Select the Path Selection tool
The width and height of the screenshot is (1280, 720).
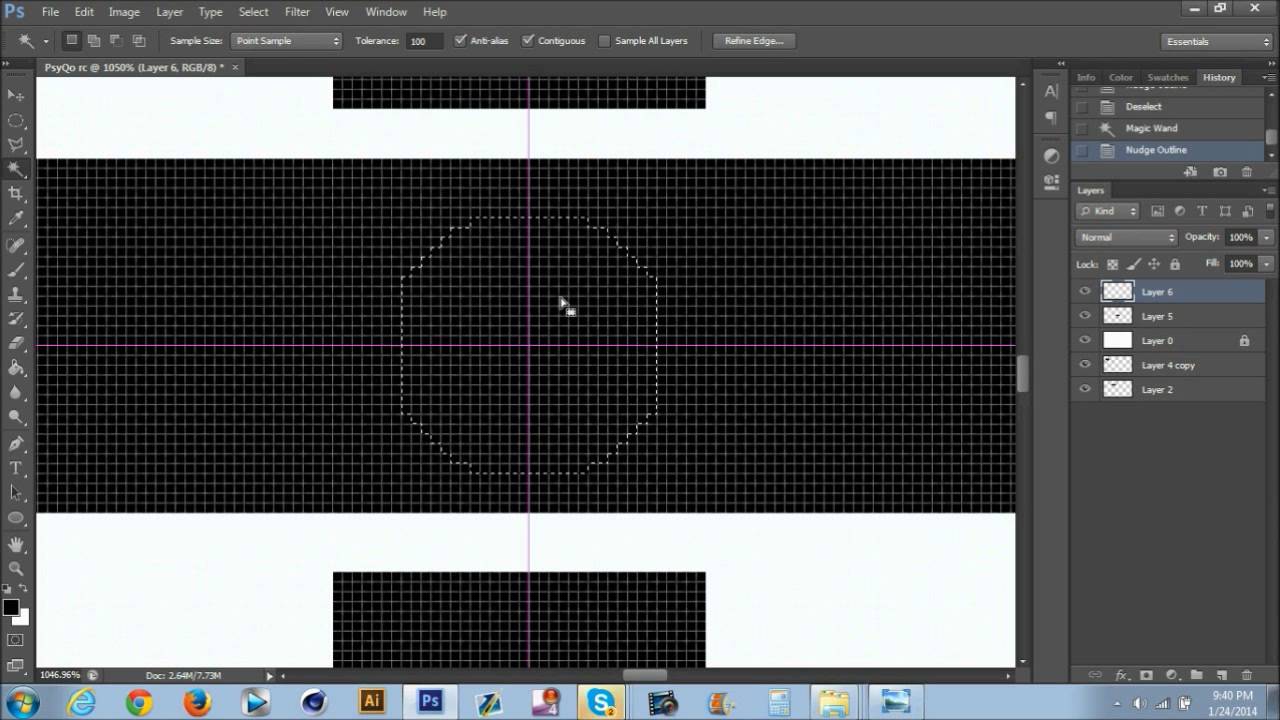point(16,492)
